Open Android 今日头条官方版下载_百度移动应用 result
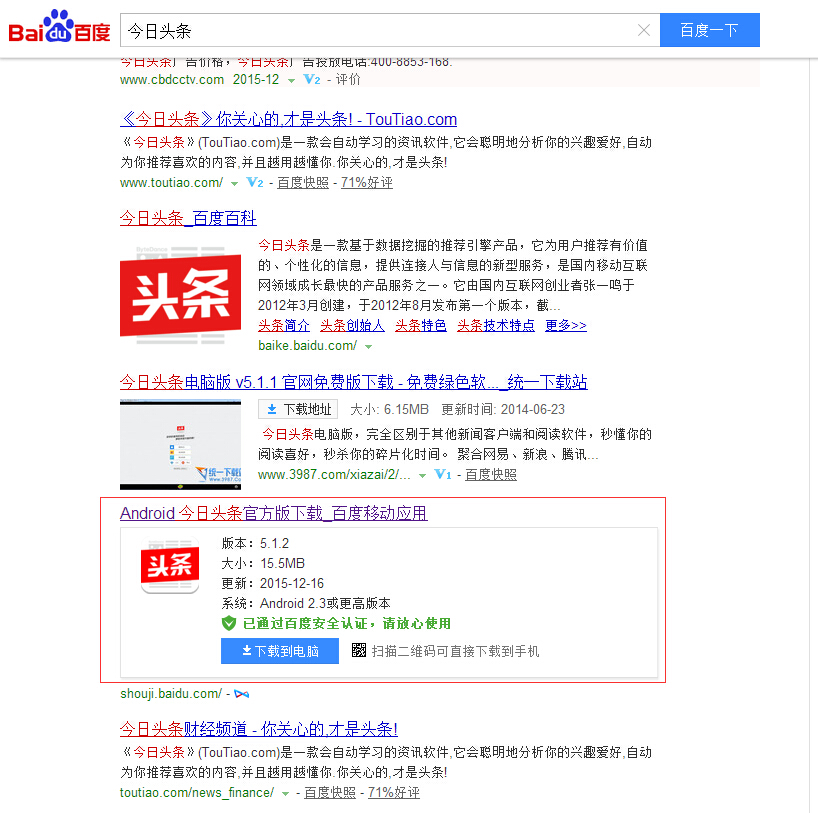Viewport: 818px width, 813px height. (x=274, y=513)
